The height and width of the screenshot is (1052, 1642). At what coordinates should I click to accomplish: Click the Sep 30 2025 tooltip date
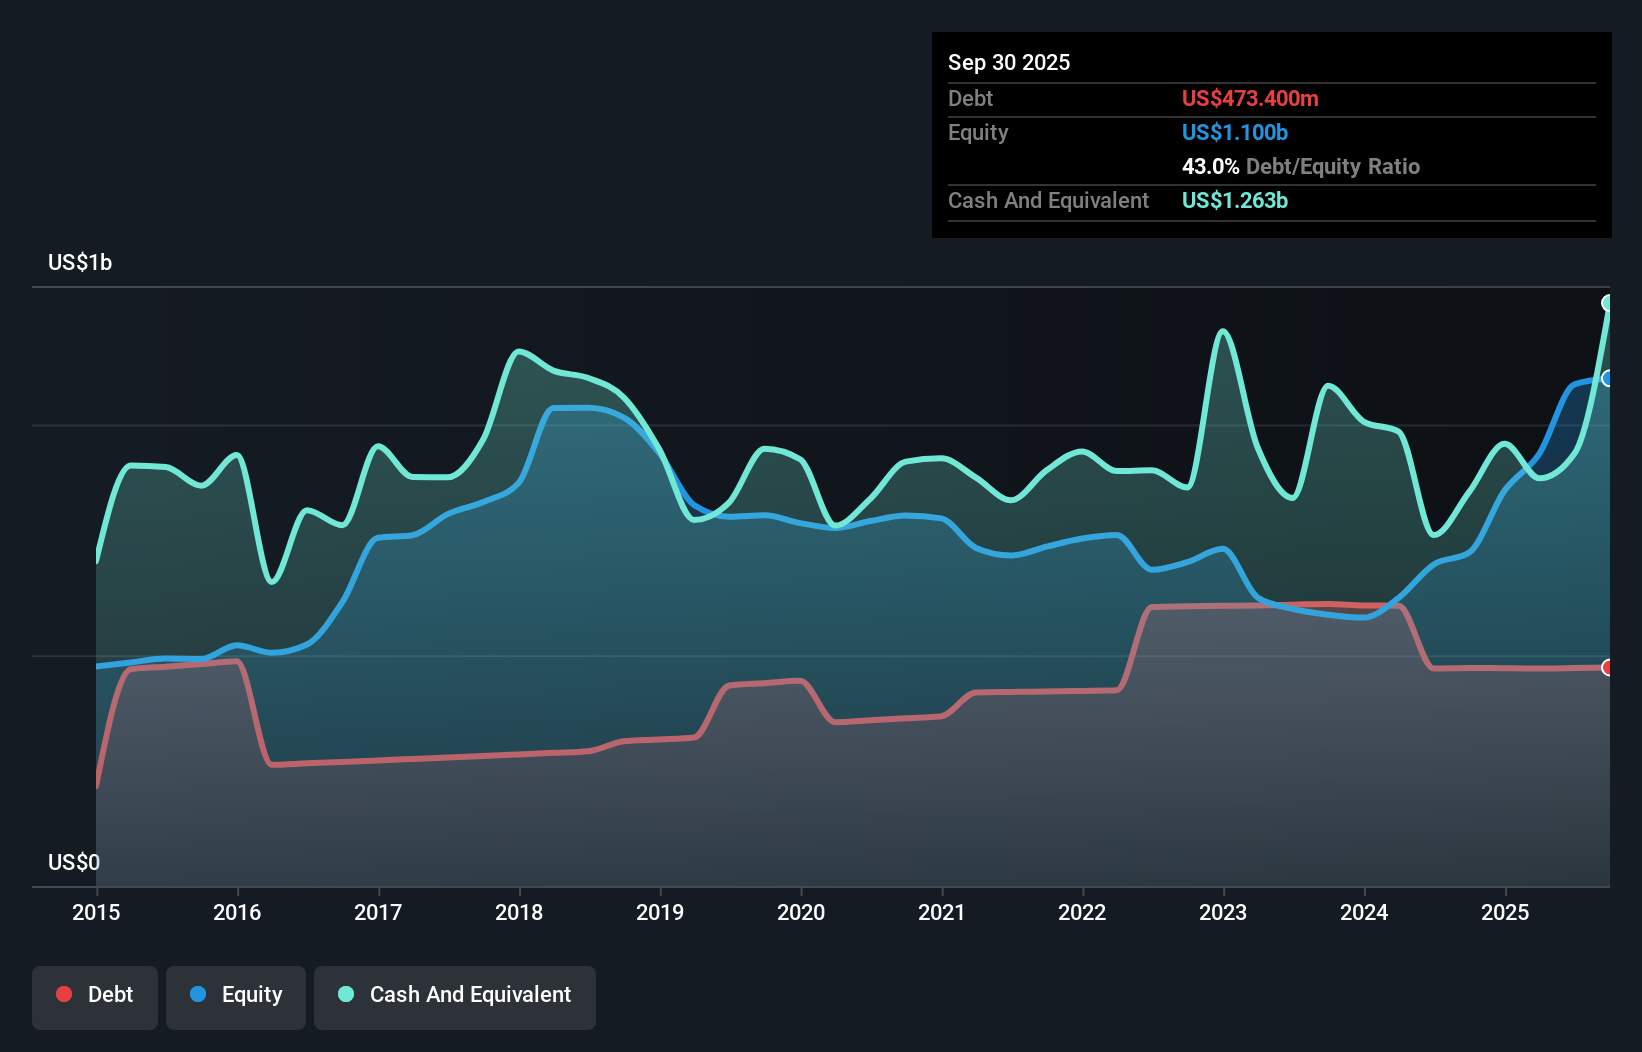coord(1009,62)
